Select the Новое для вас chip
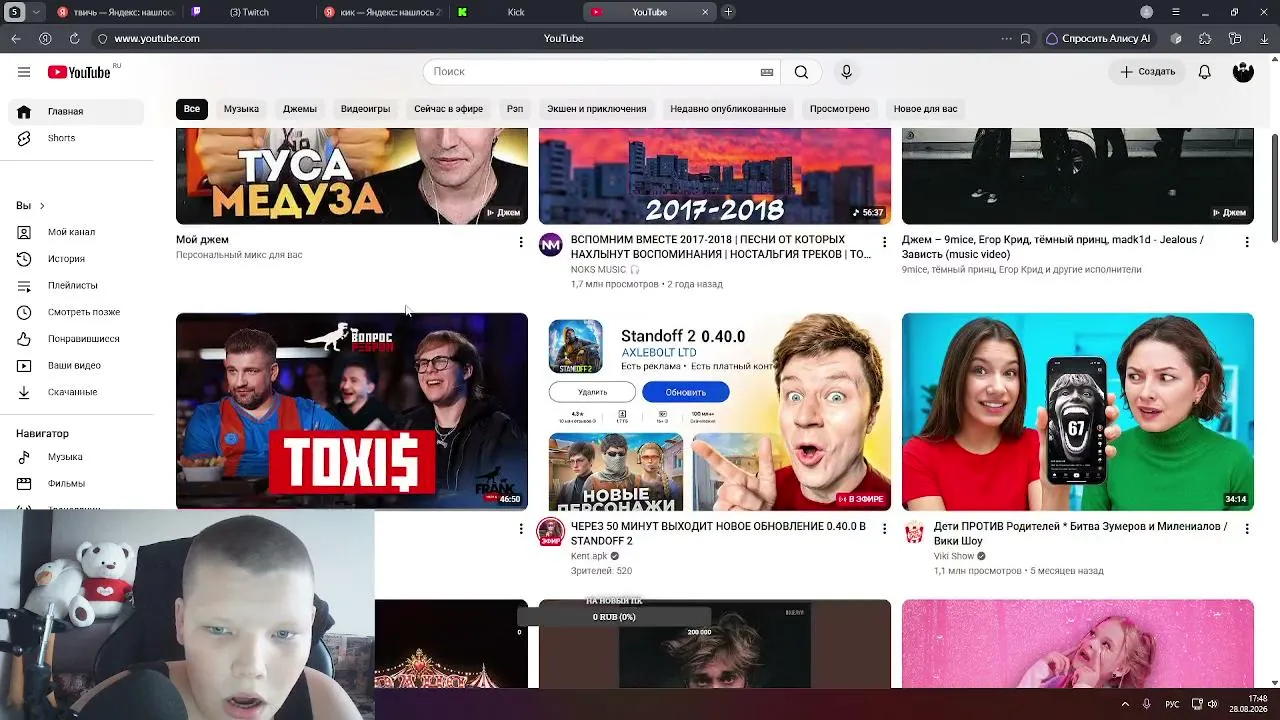The image size is (1280, 720). point(925,109)
